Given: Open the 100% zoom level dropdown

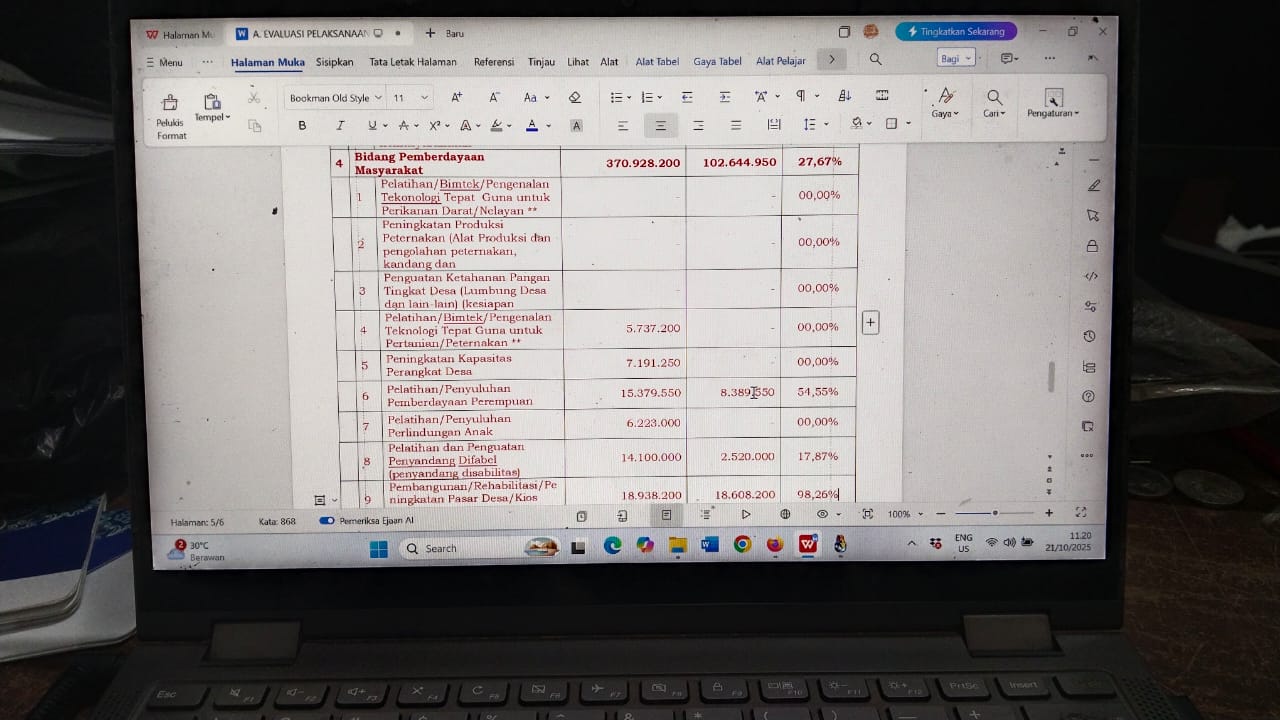Looking at the screenshot, I should [x=904, y=514].
